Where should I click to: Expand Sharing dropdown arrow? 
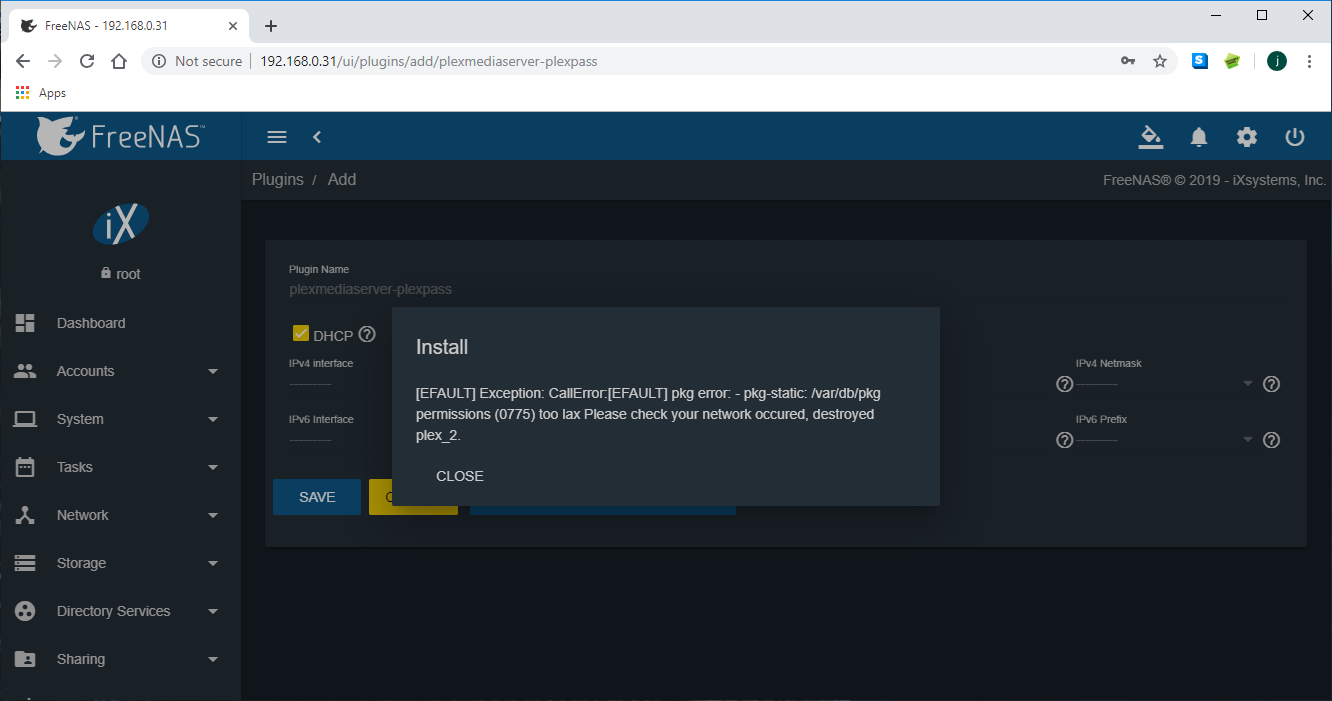[x=213, y=659]
